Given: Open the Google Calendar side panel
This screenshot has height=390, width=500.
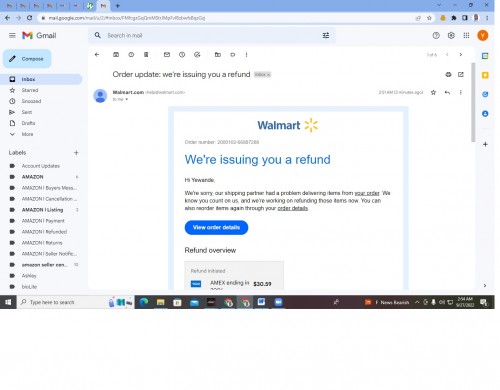Looking at the screenshot, I should [485, 56].
